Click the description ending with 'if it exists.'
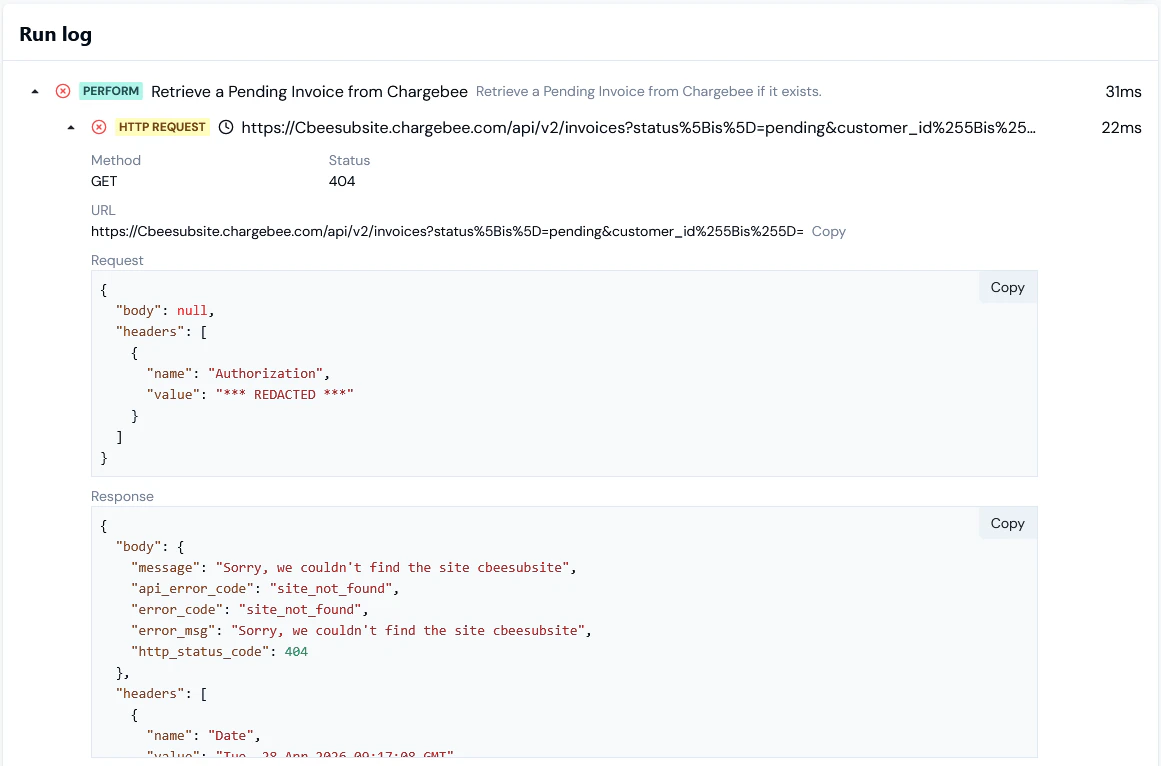The width and height of the screenshot is (1161, 766). coord(649,92)
